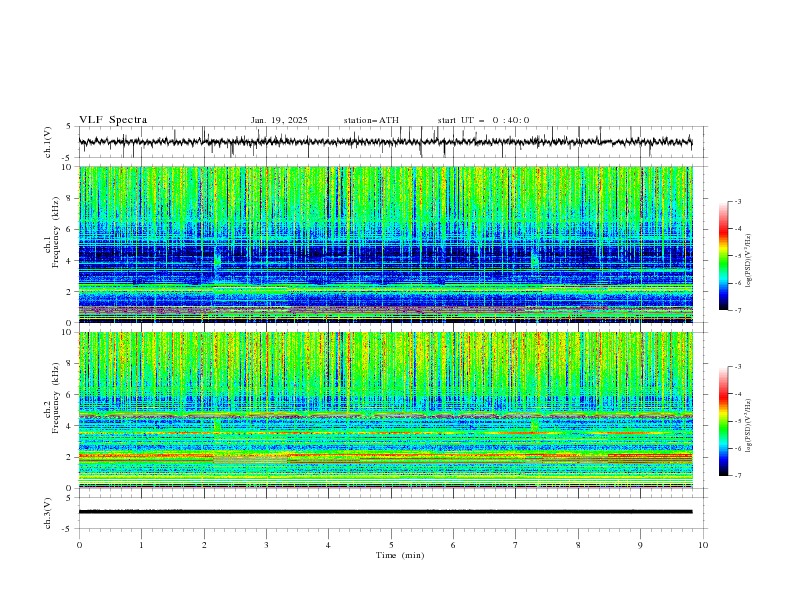This screenshot has height=612, width=792.
Task: Click the ch.3 waveform black trace
Action: (x=385, y=512)
